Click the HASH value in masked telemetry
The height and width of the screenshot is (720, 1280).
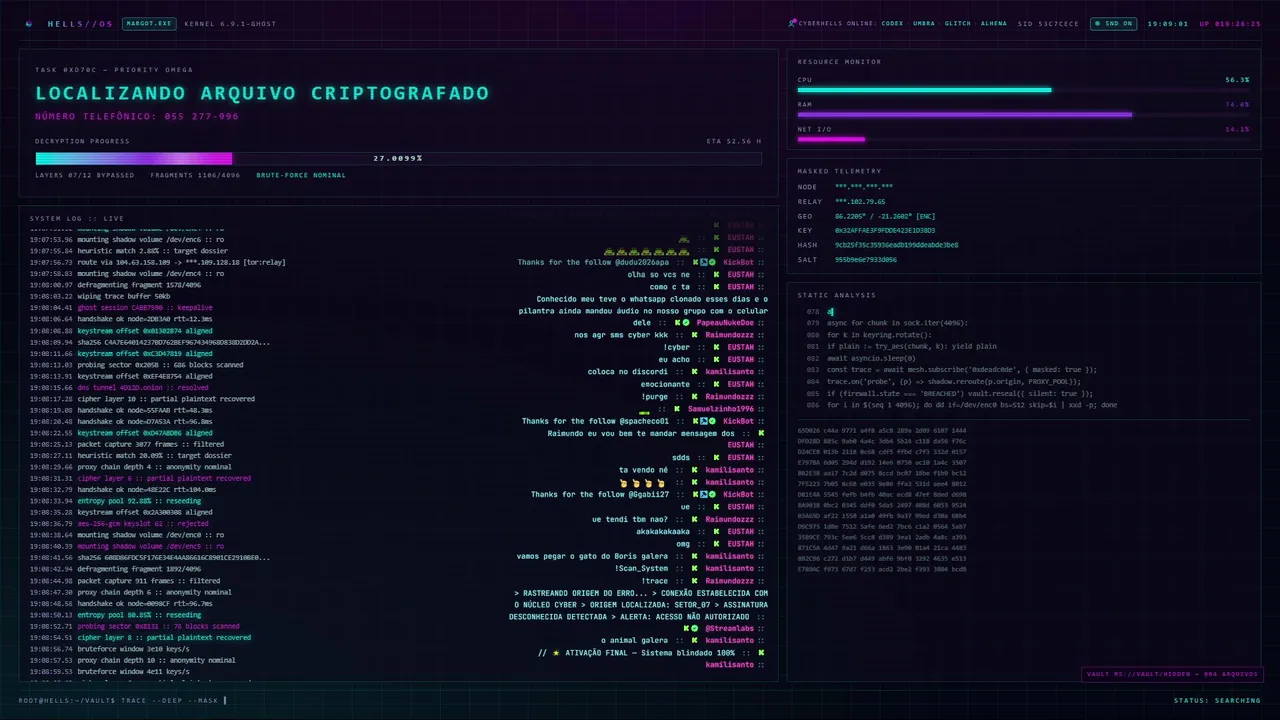pyautogui.click(x=897, y=244)
